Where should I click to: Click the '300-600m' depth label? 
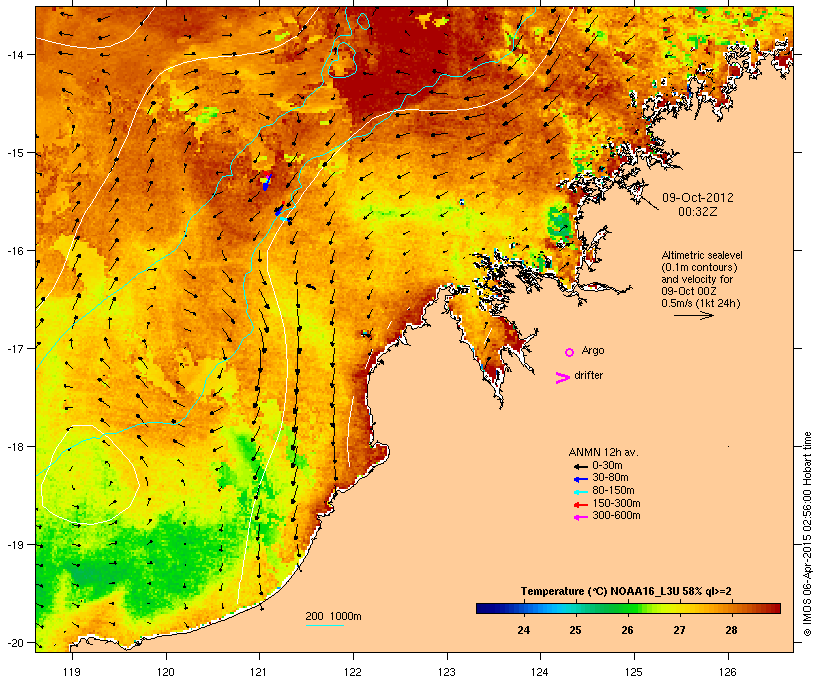(x=616, y=516)
